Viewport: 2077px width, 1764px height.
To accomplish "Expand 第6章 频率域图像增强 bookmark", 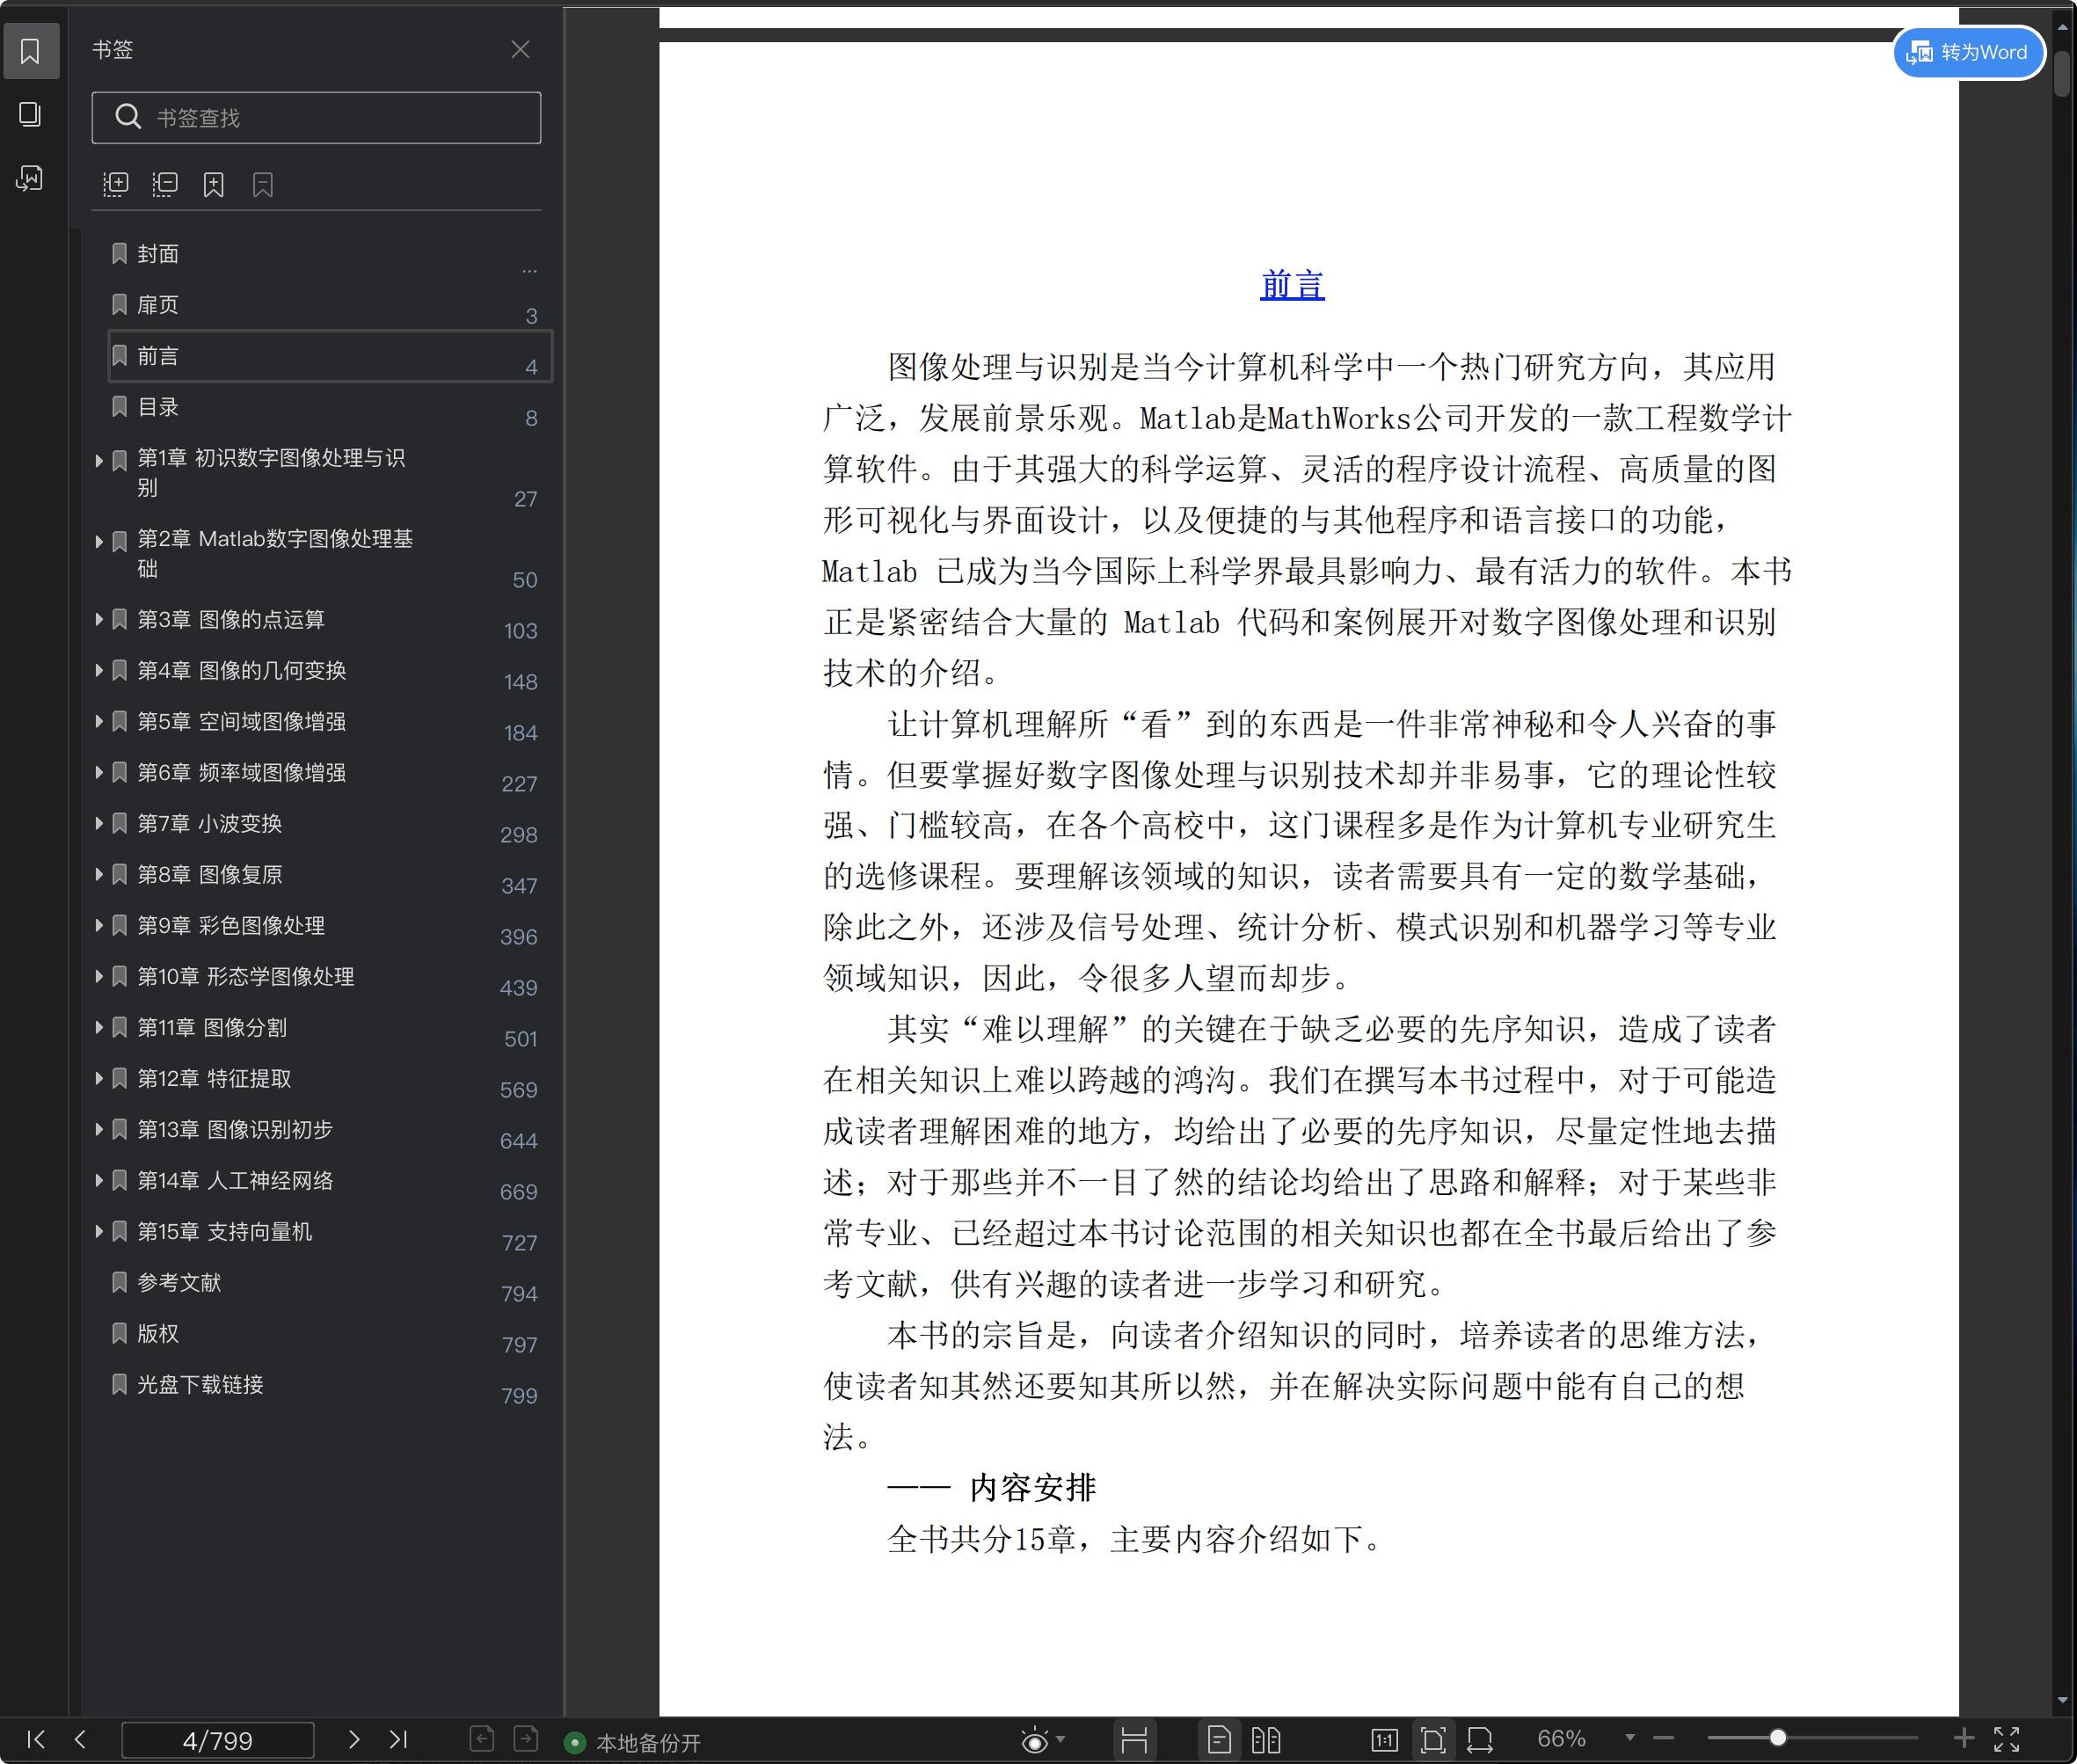I will (x=99, y=773).
